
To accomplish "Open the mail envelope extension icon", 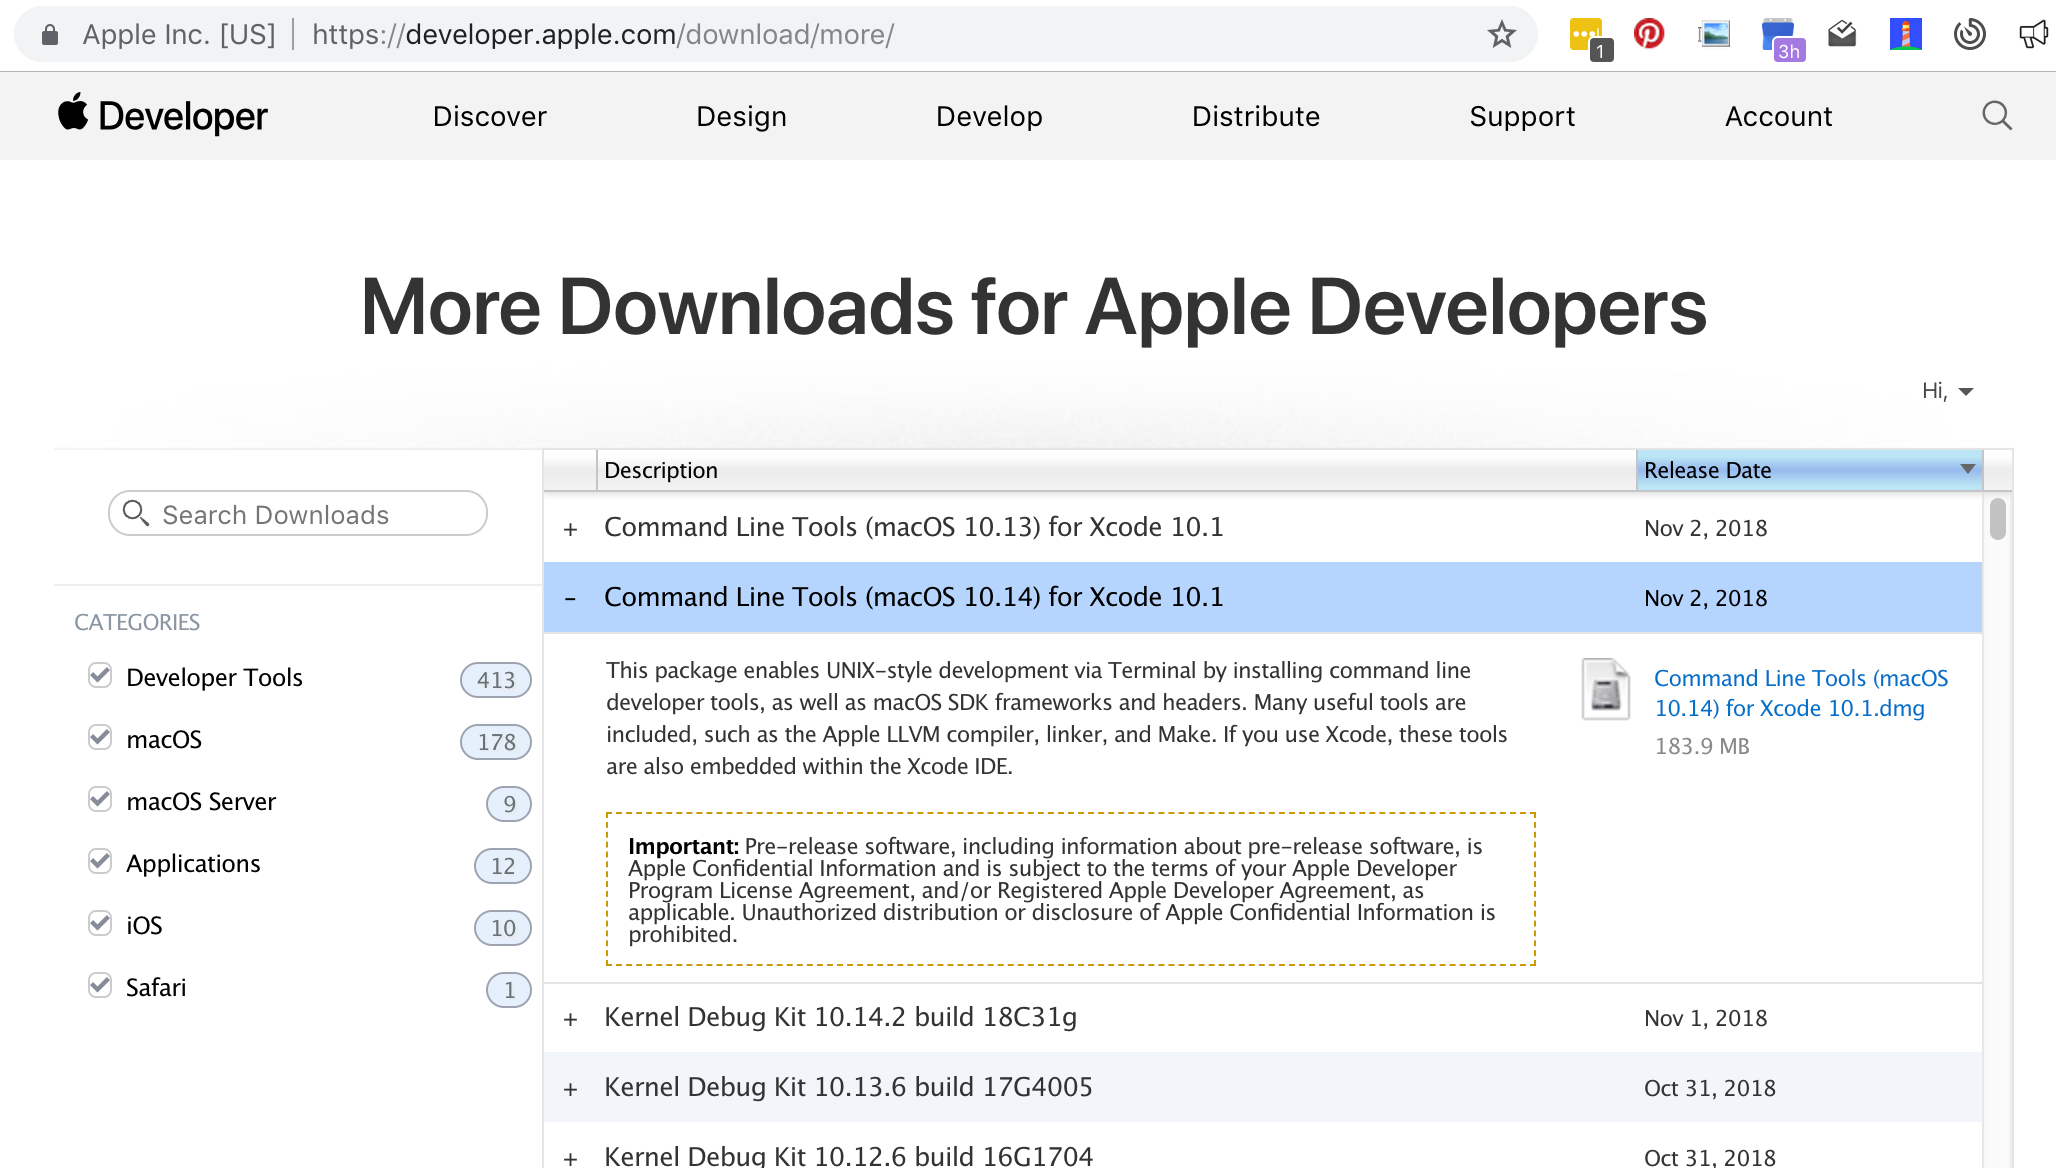I will (x=1842, y=35).
